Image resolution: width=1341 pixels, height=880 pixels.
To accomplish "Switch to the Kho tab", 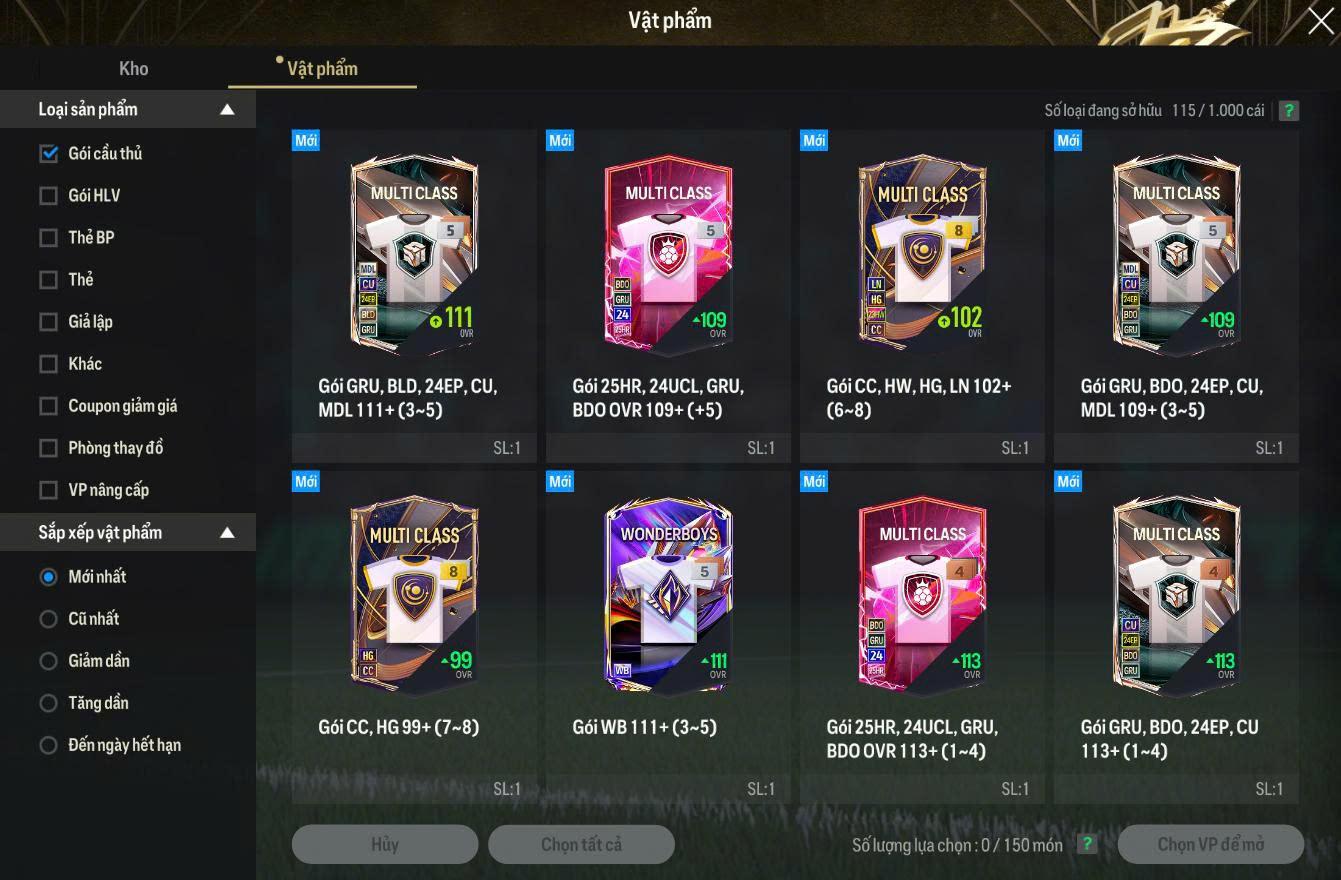I will [133, 68].
